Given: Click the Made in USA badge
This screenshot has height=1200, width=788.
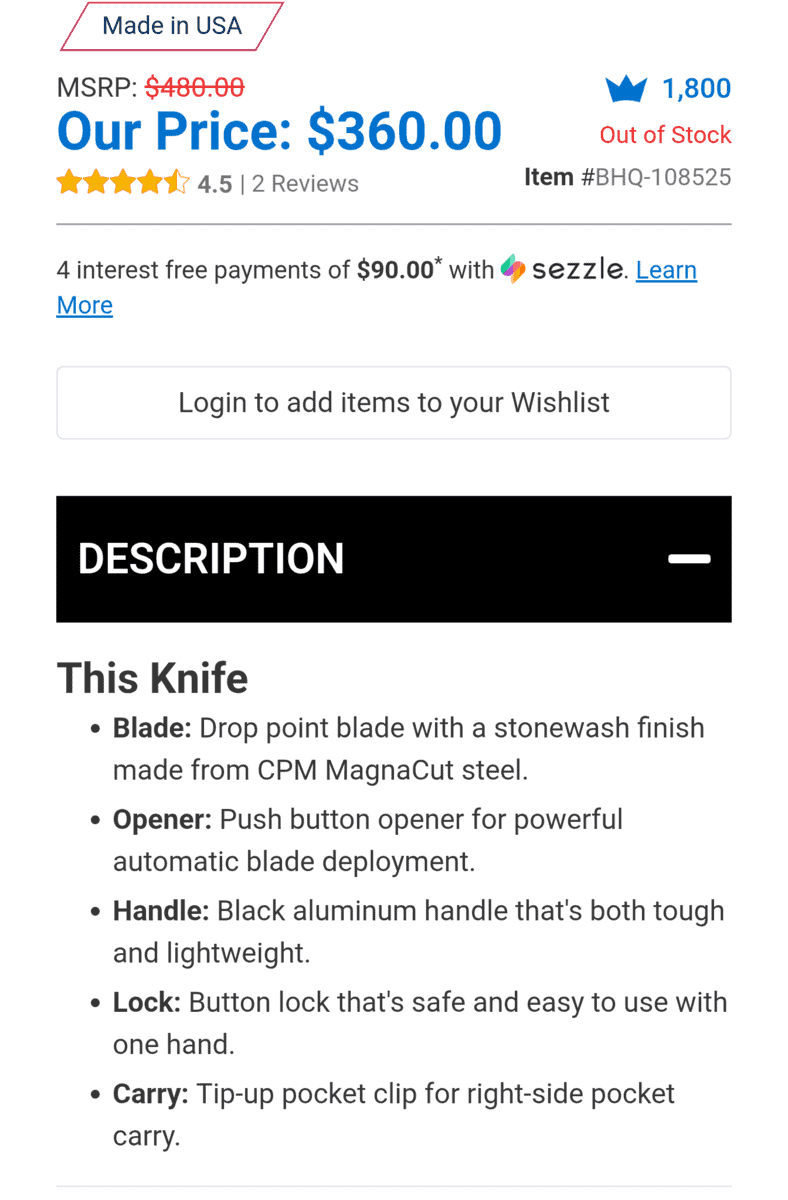Looking at the screenshot, I should (x=172, y=26).
